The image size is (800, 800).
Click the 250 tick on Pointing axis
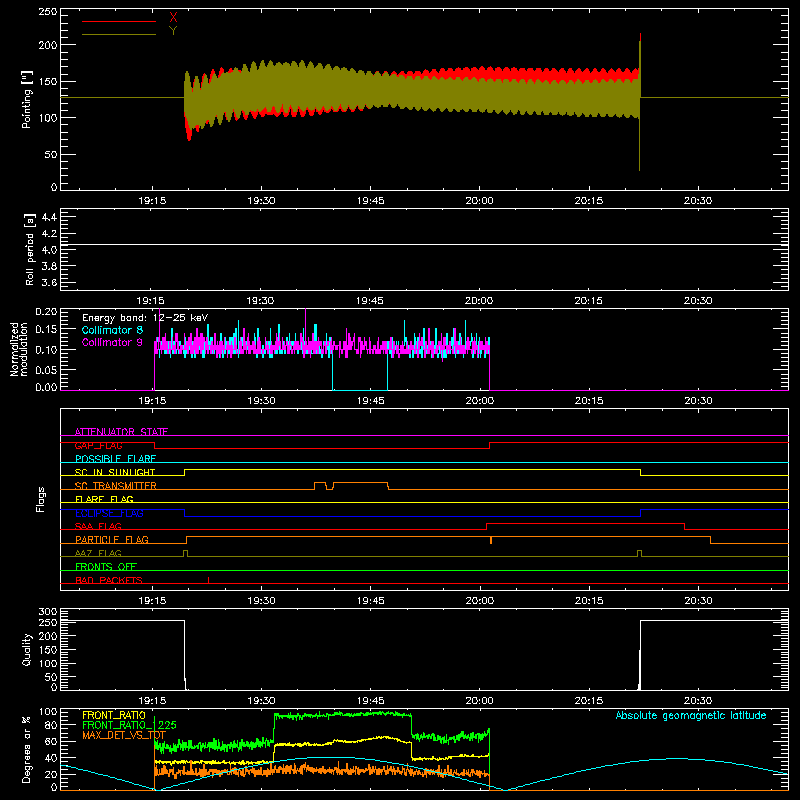[x=48, y=12]
